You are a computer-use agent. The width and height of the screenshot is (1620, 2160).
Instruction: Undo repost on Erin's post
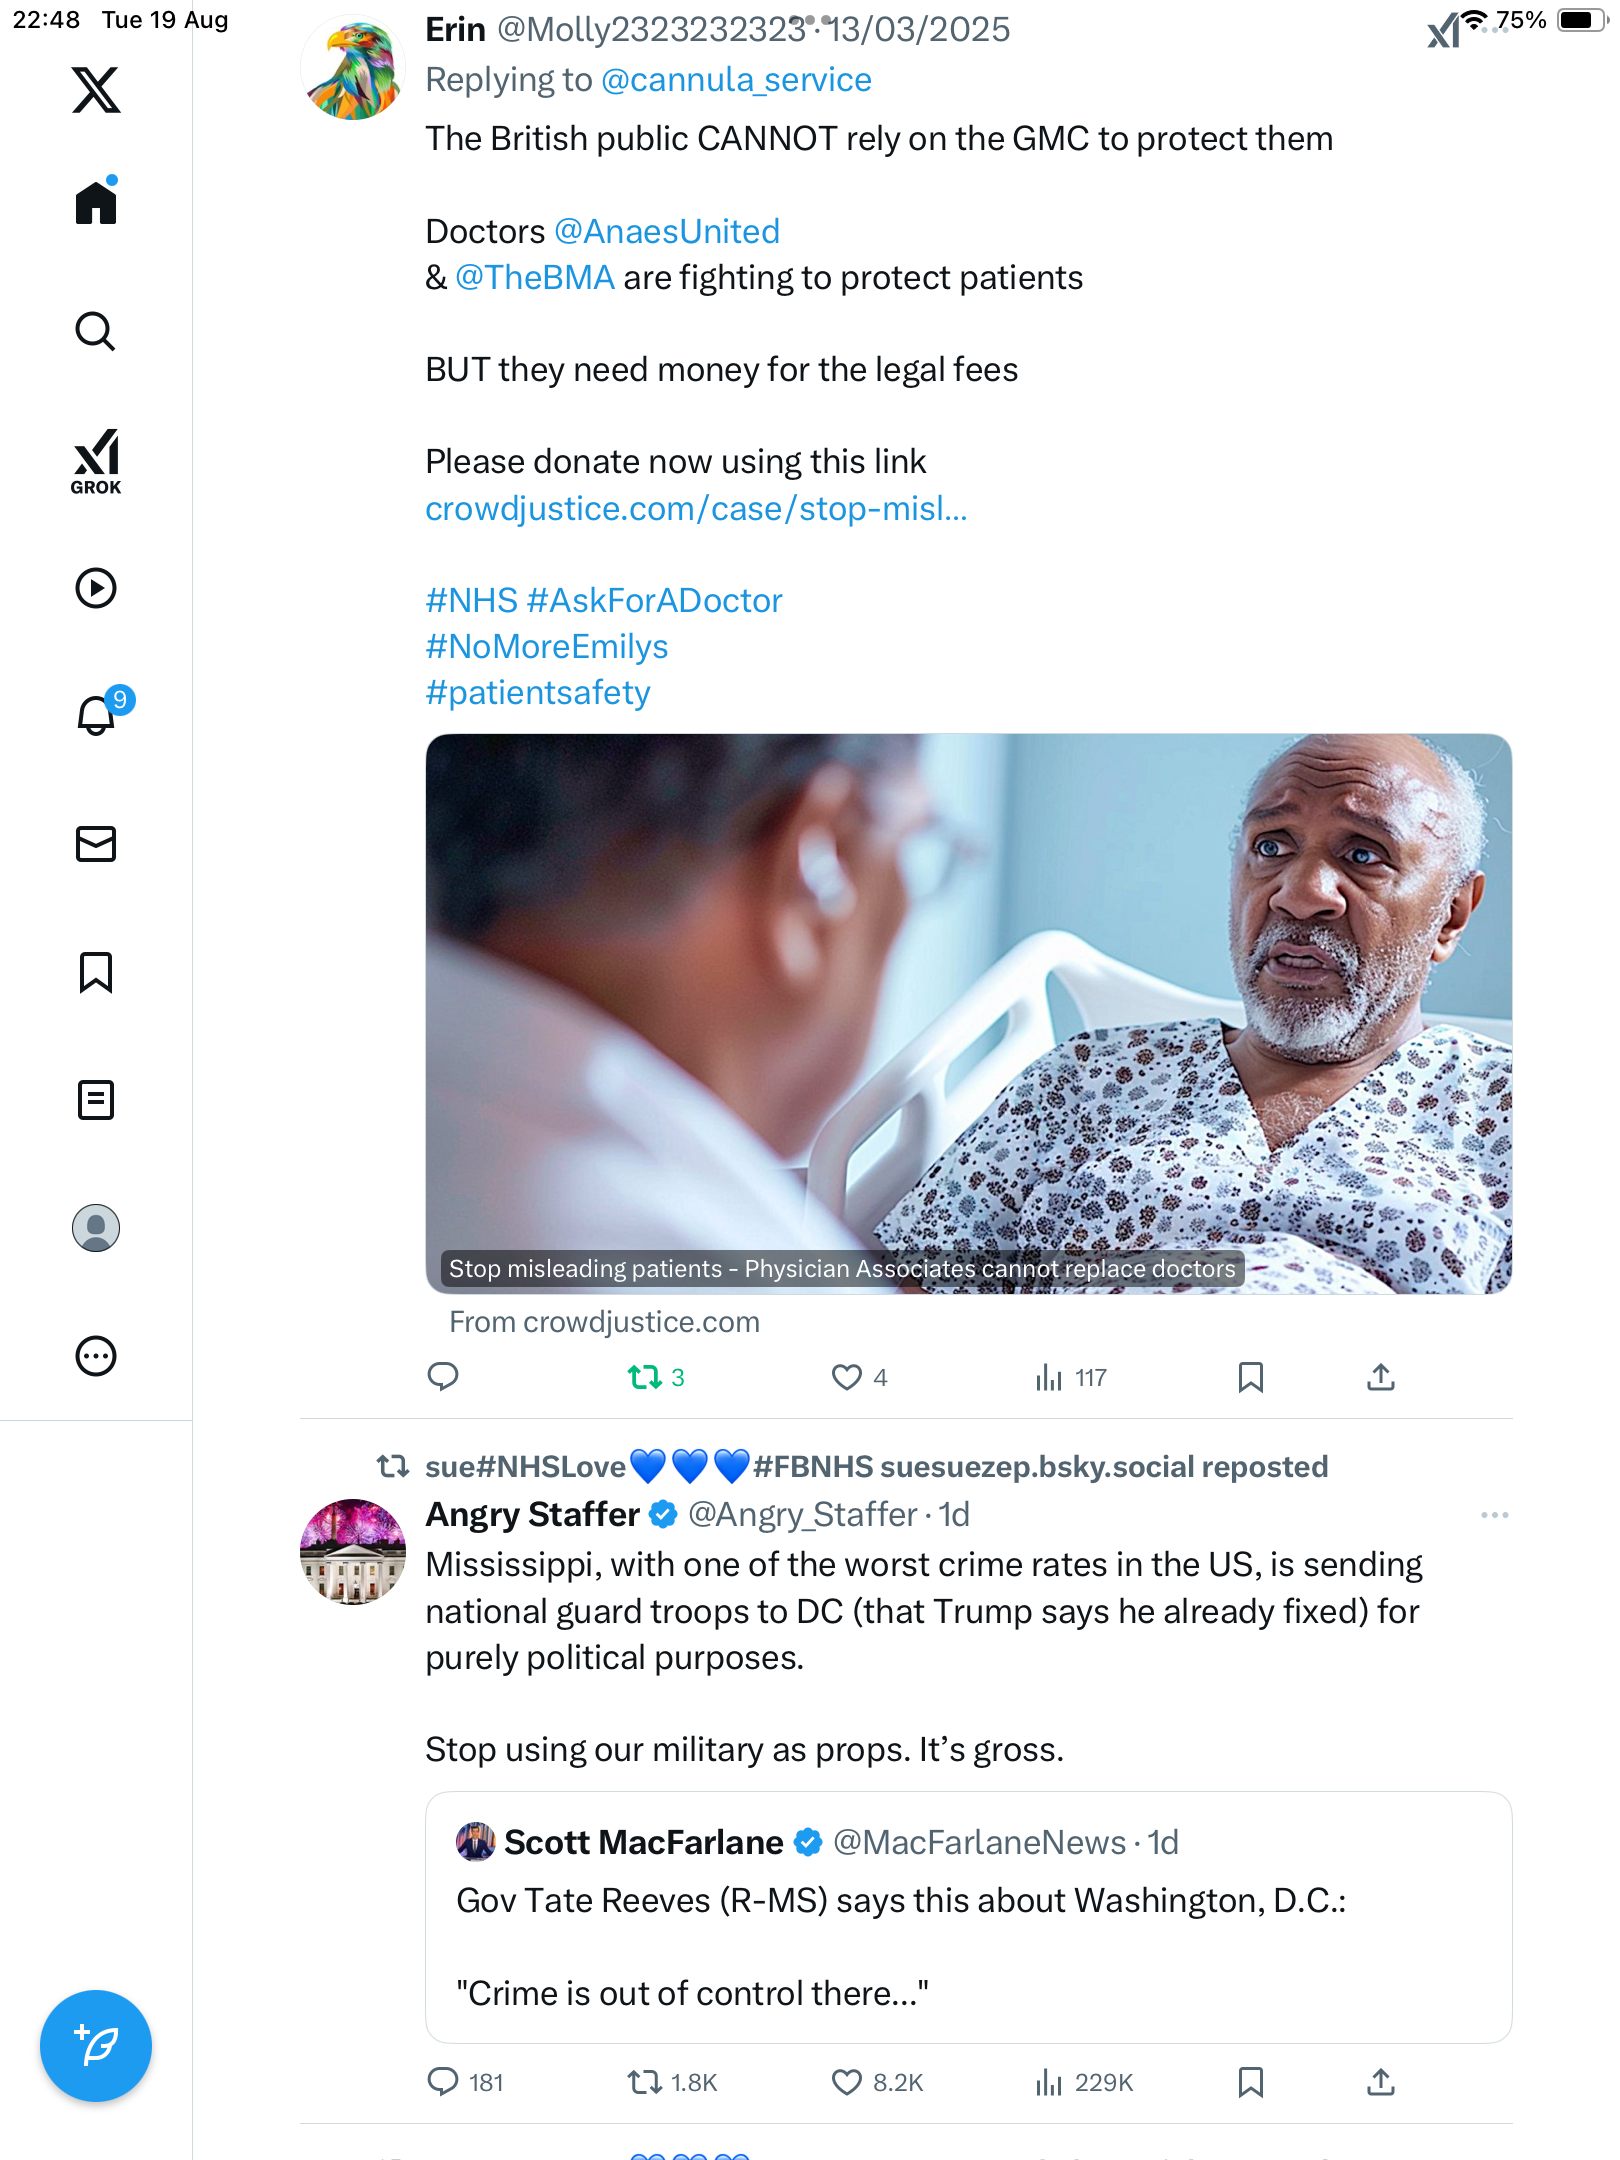(x=646, y=1378)
